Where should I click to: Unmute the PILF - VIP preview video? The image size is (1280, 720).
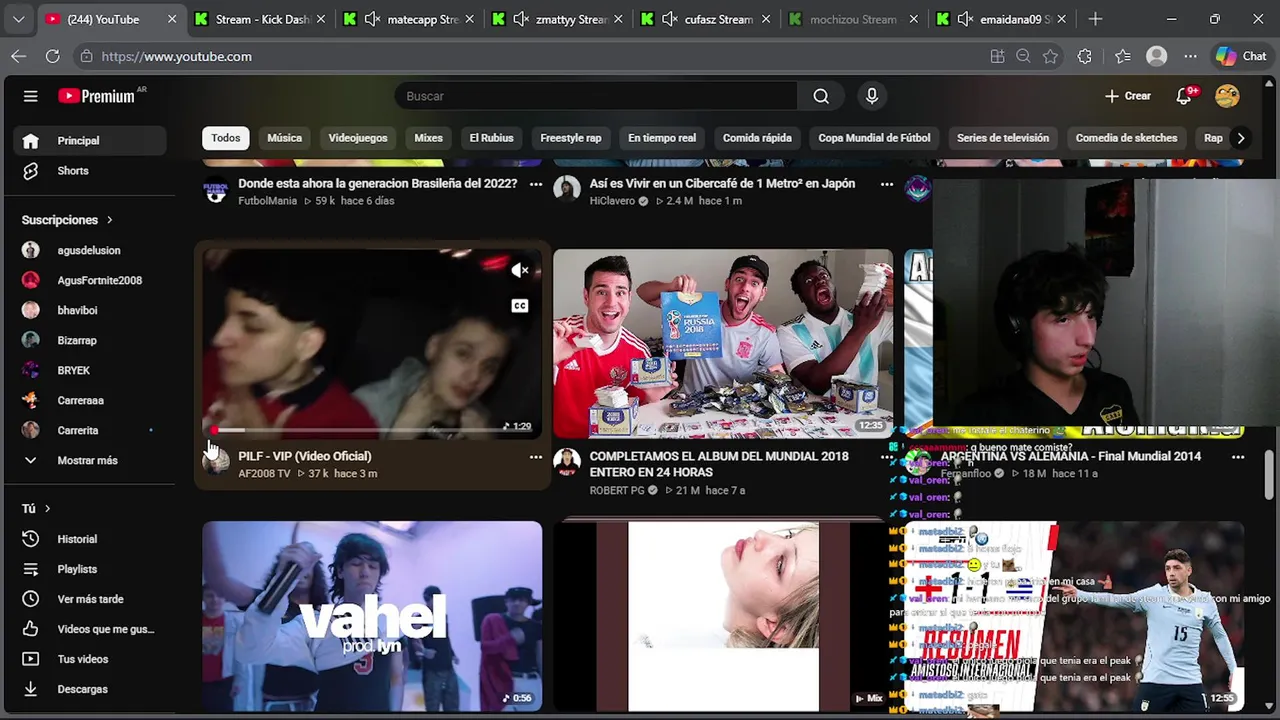[520, 270]
